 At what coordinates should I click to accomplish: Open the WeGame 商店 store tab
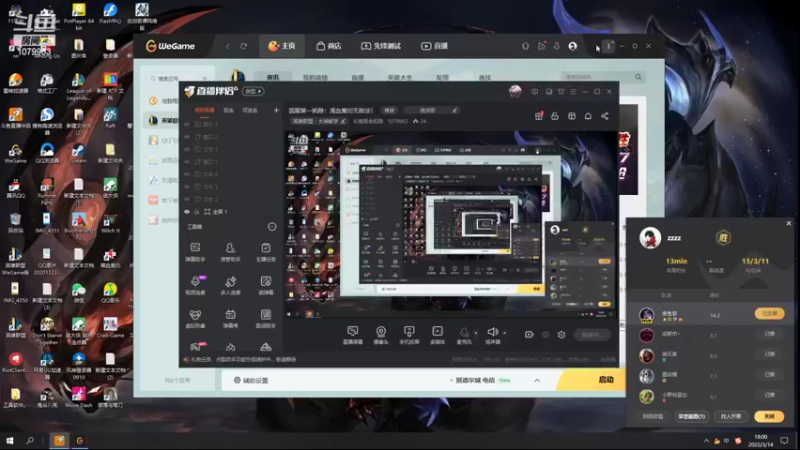click(x=329, y=46)
